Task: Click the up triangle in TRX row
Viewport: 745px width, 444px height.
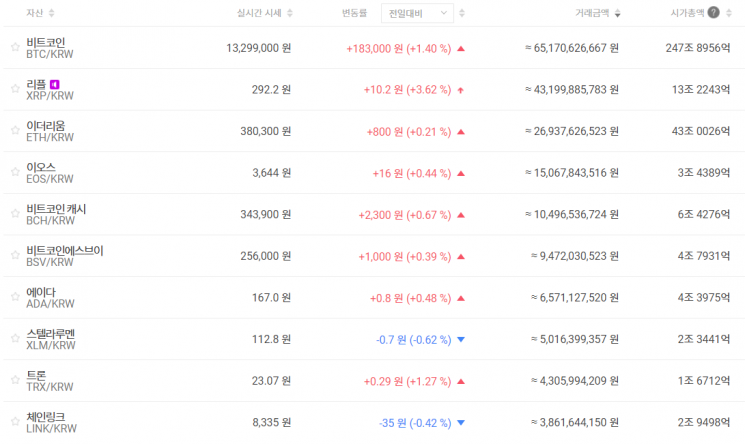Action: pos(460,381)
